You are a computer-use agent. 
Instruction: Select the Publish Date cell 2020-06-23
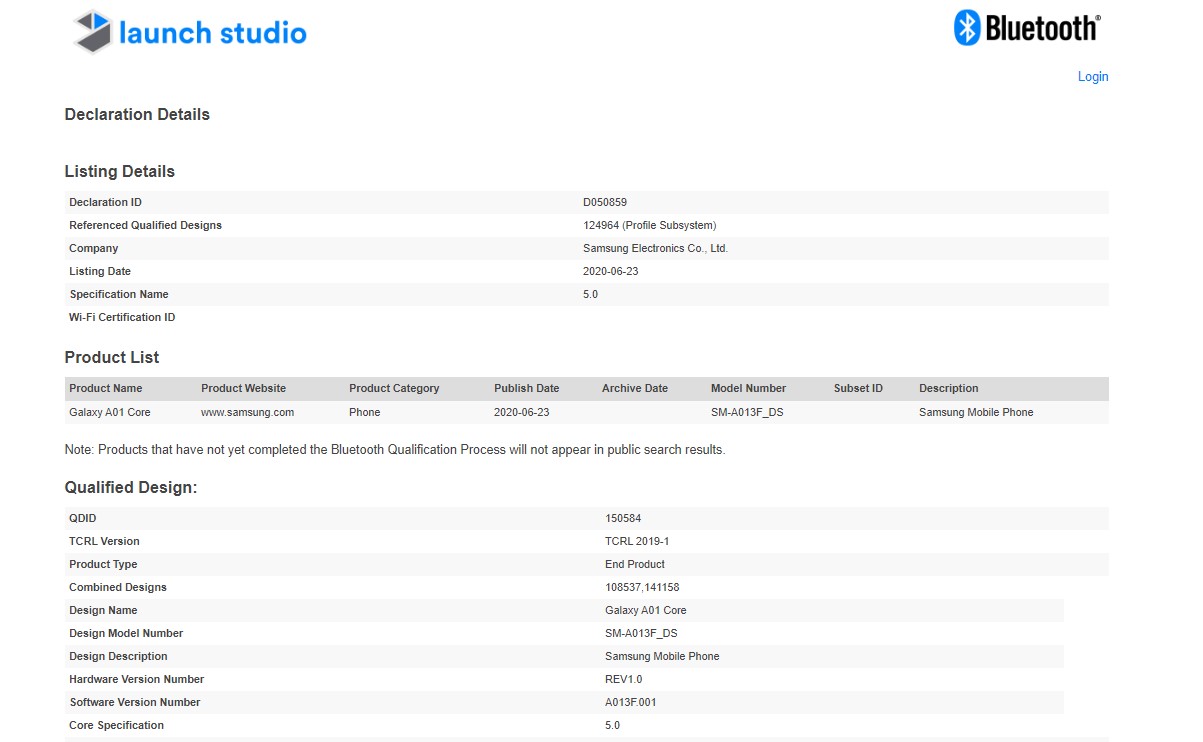522,413
